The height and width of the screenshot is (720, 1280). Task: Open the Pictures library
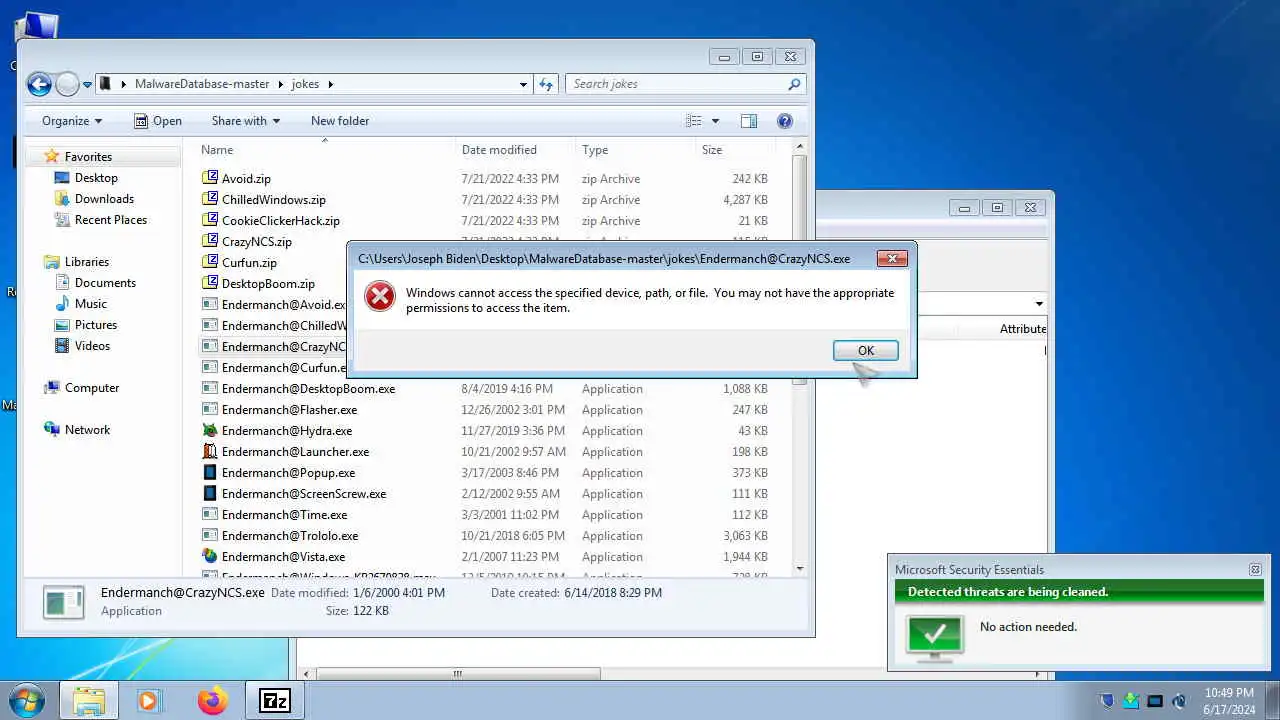point(96,325)
